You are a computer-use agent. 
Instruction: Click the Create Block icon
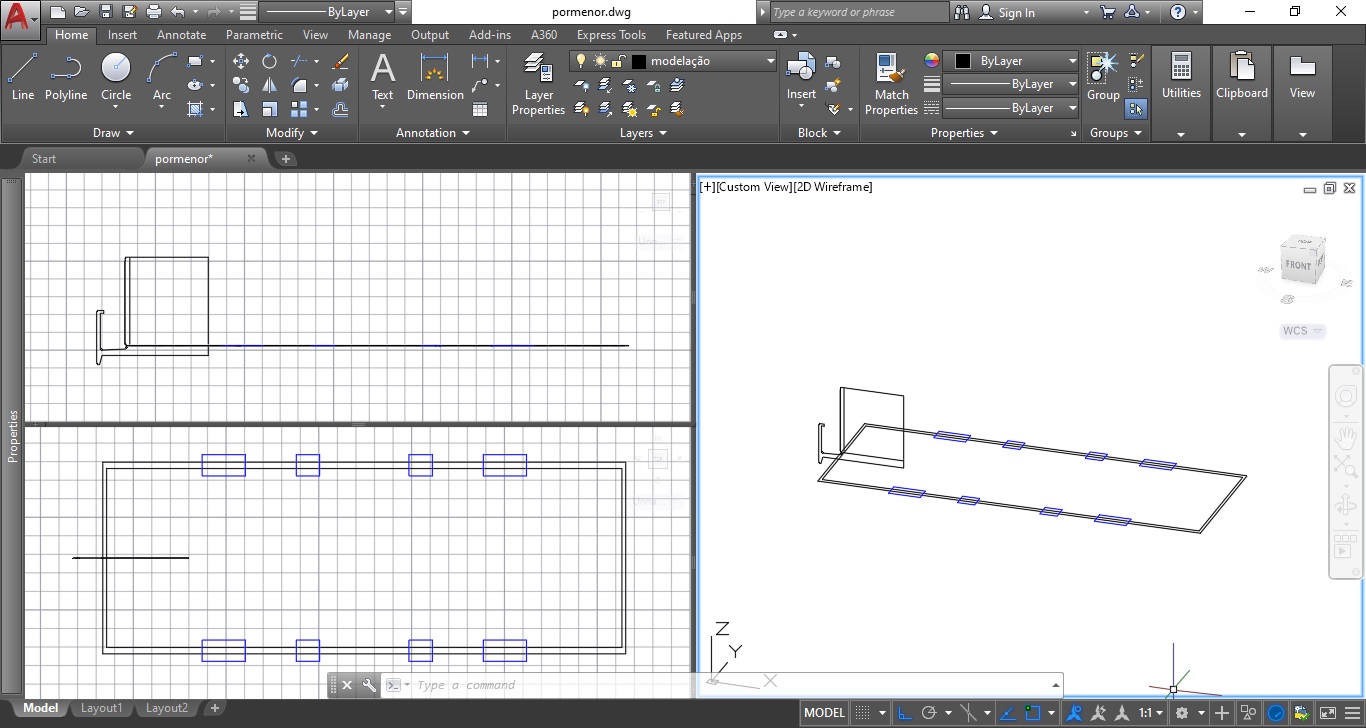[x=832, y=64]
